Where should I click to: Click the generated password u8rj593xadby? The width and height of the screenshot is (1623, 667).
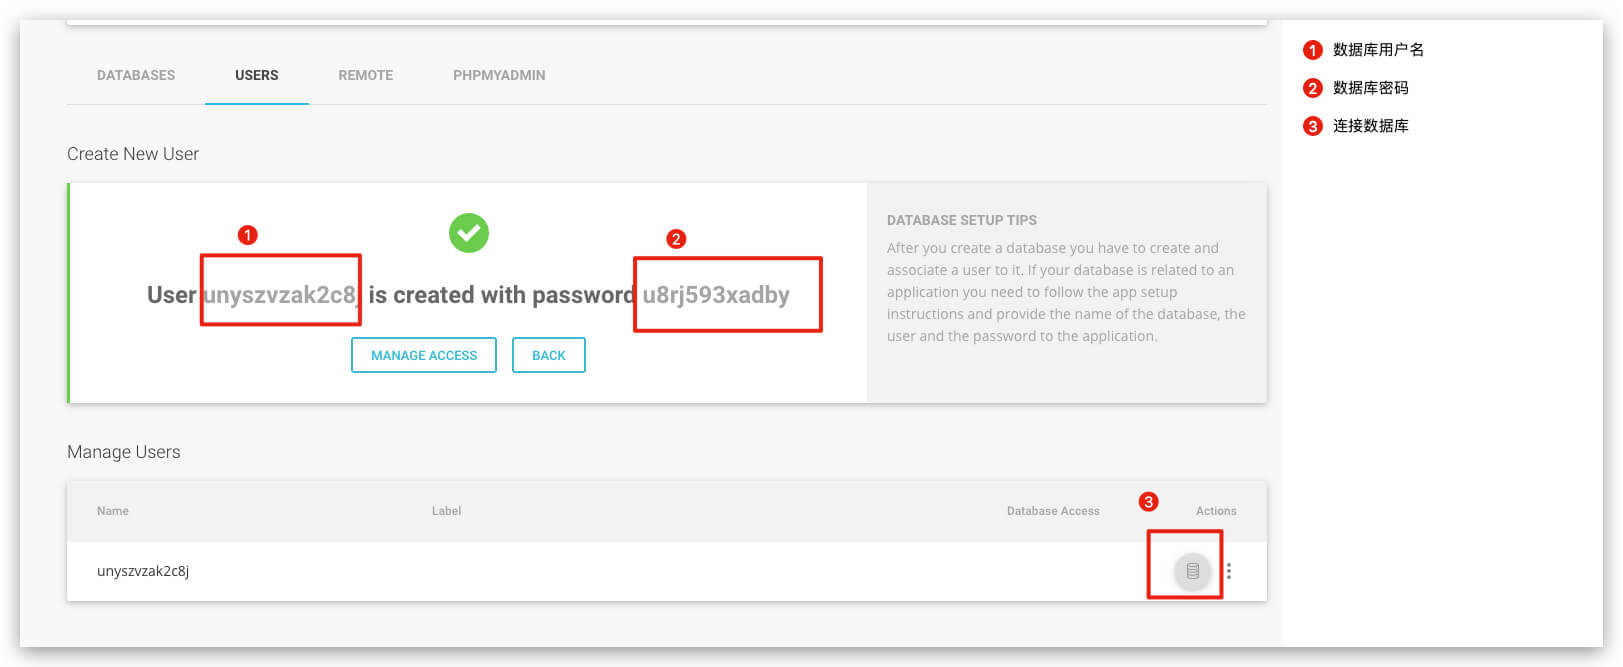click(x=716, y=295)
